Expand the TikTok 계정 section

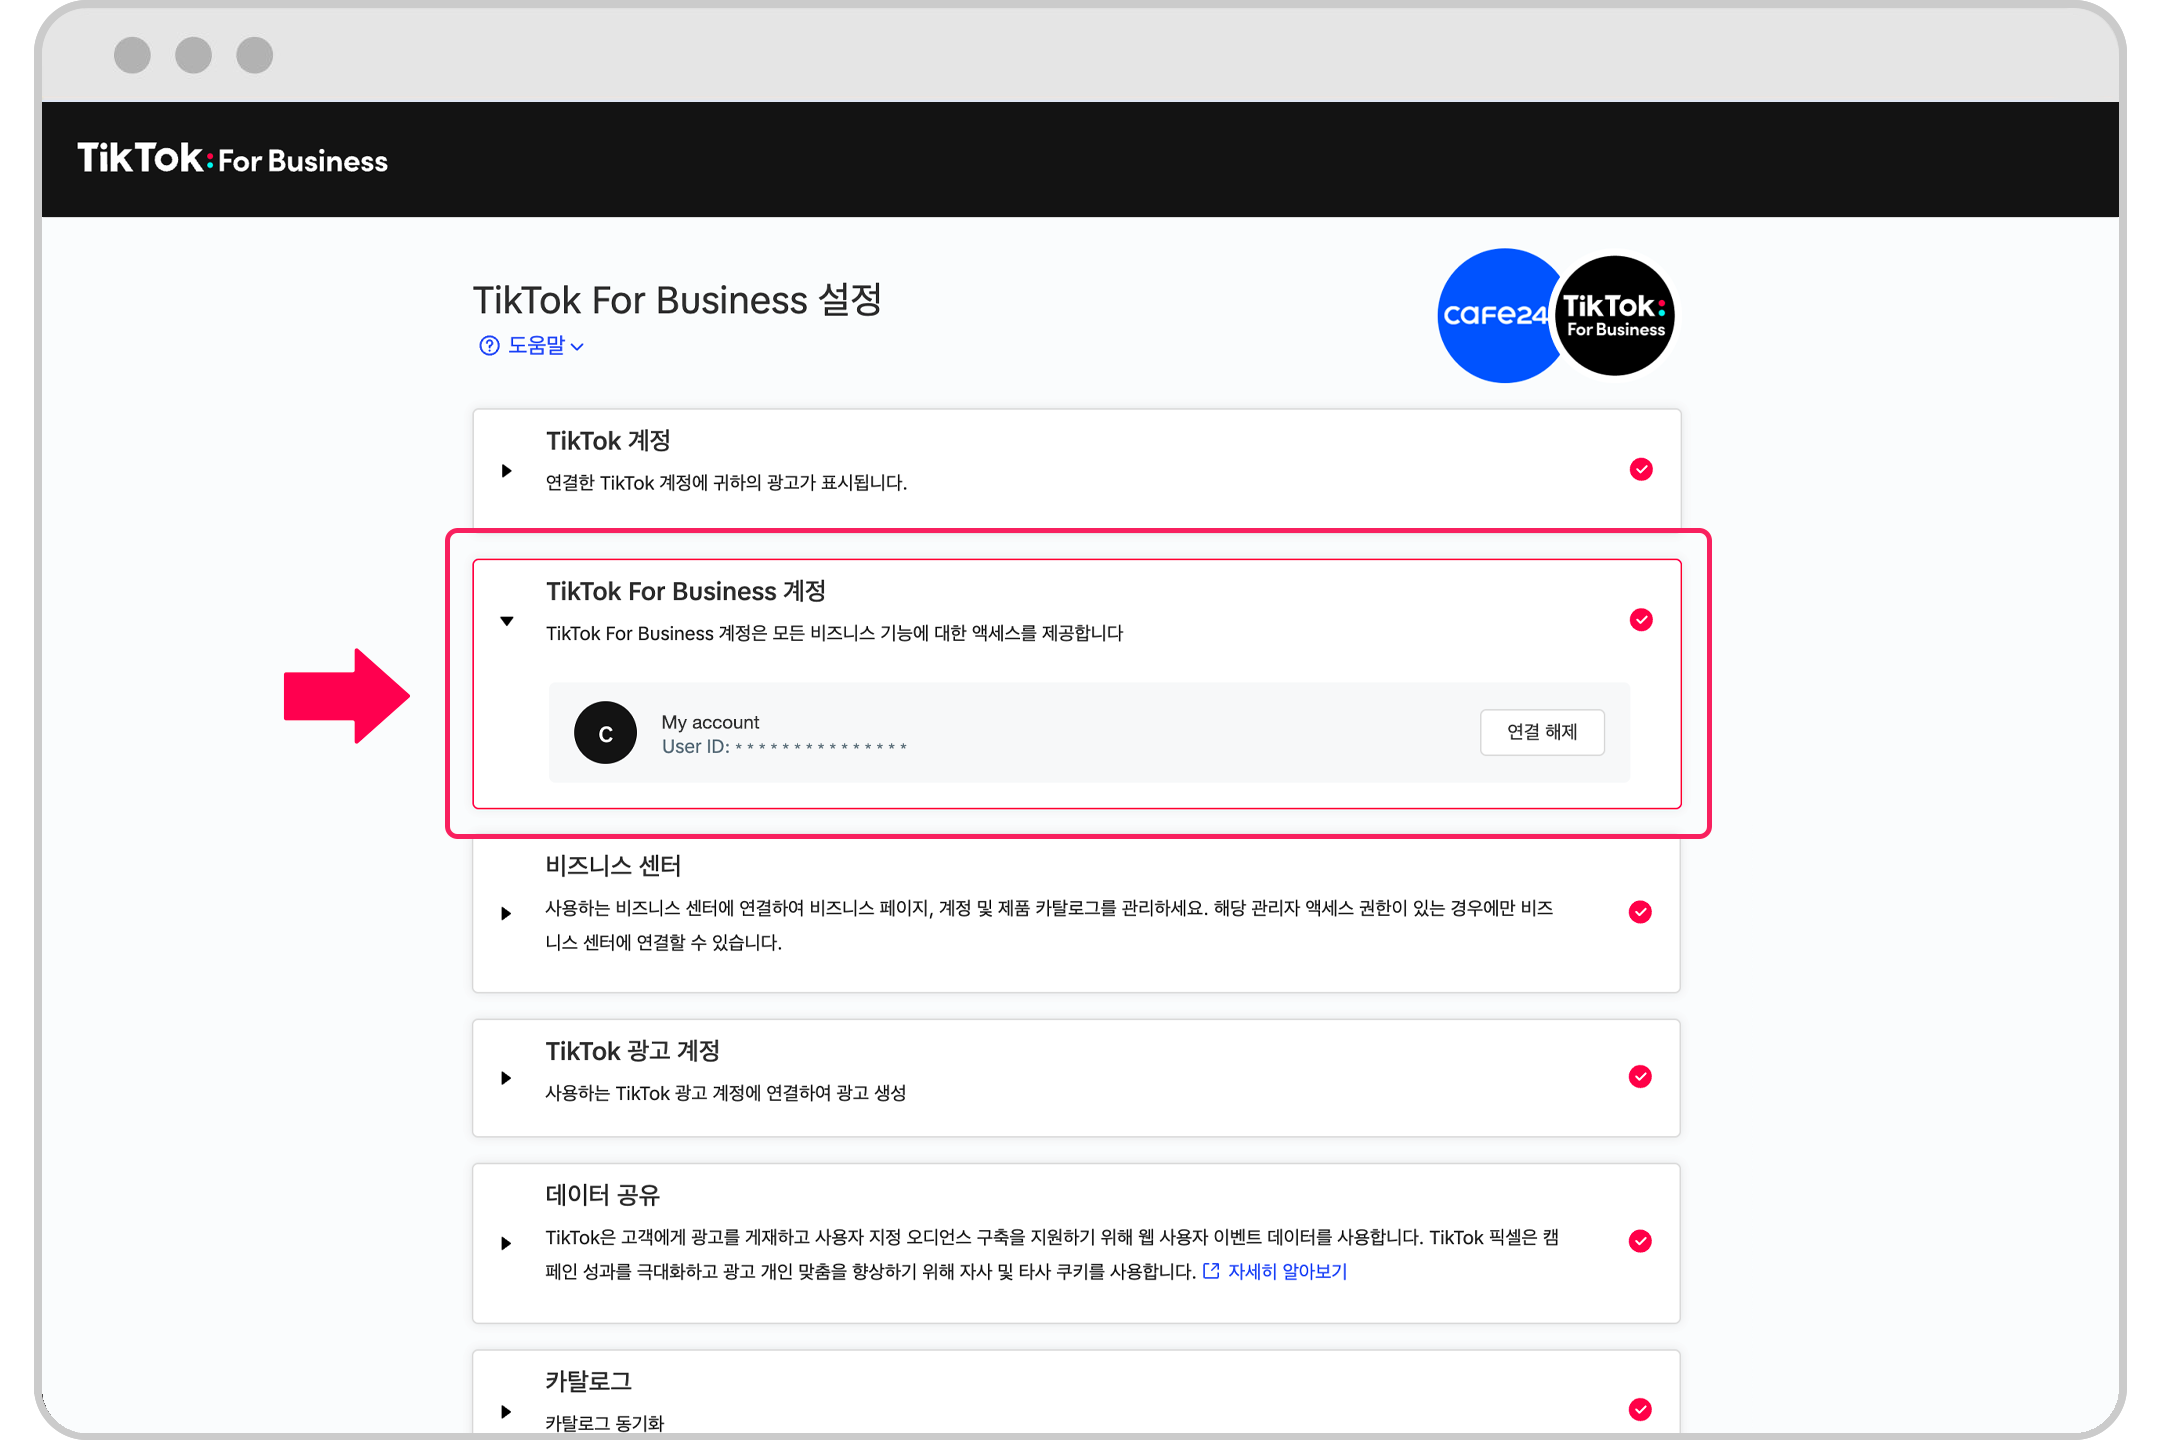coord(507,470)
